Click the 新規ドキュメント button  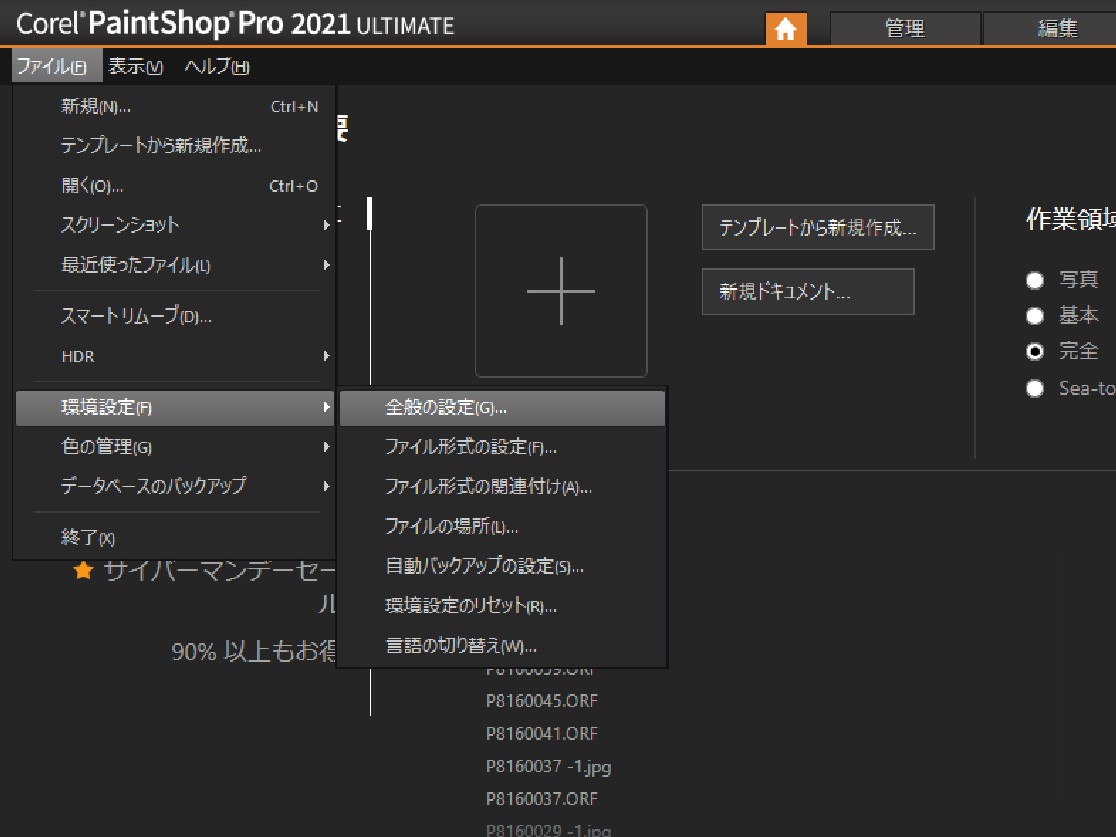[808, 290]
